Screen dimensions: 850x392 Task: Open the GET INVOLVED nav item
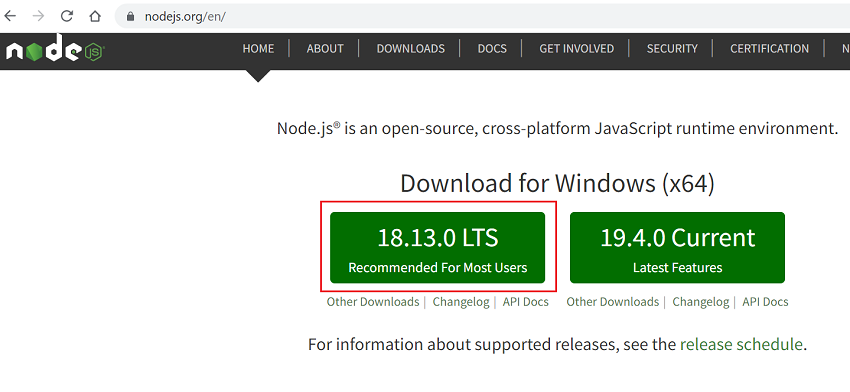576,49
